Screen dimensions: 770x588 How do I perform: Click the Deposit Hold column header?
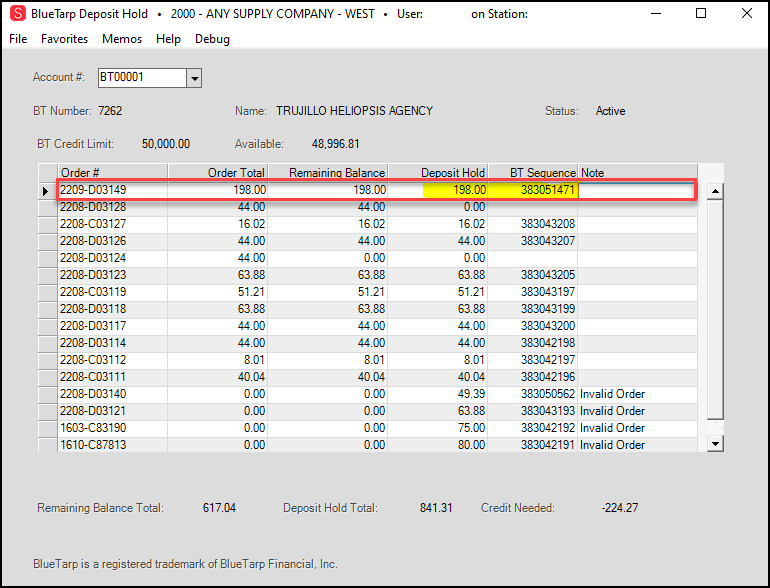coord(438,172)
